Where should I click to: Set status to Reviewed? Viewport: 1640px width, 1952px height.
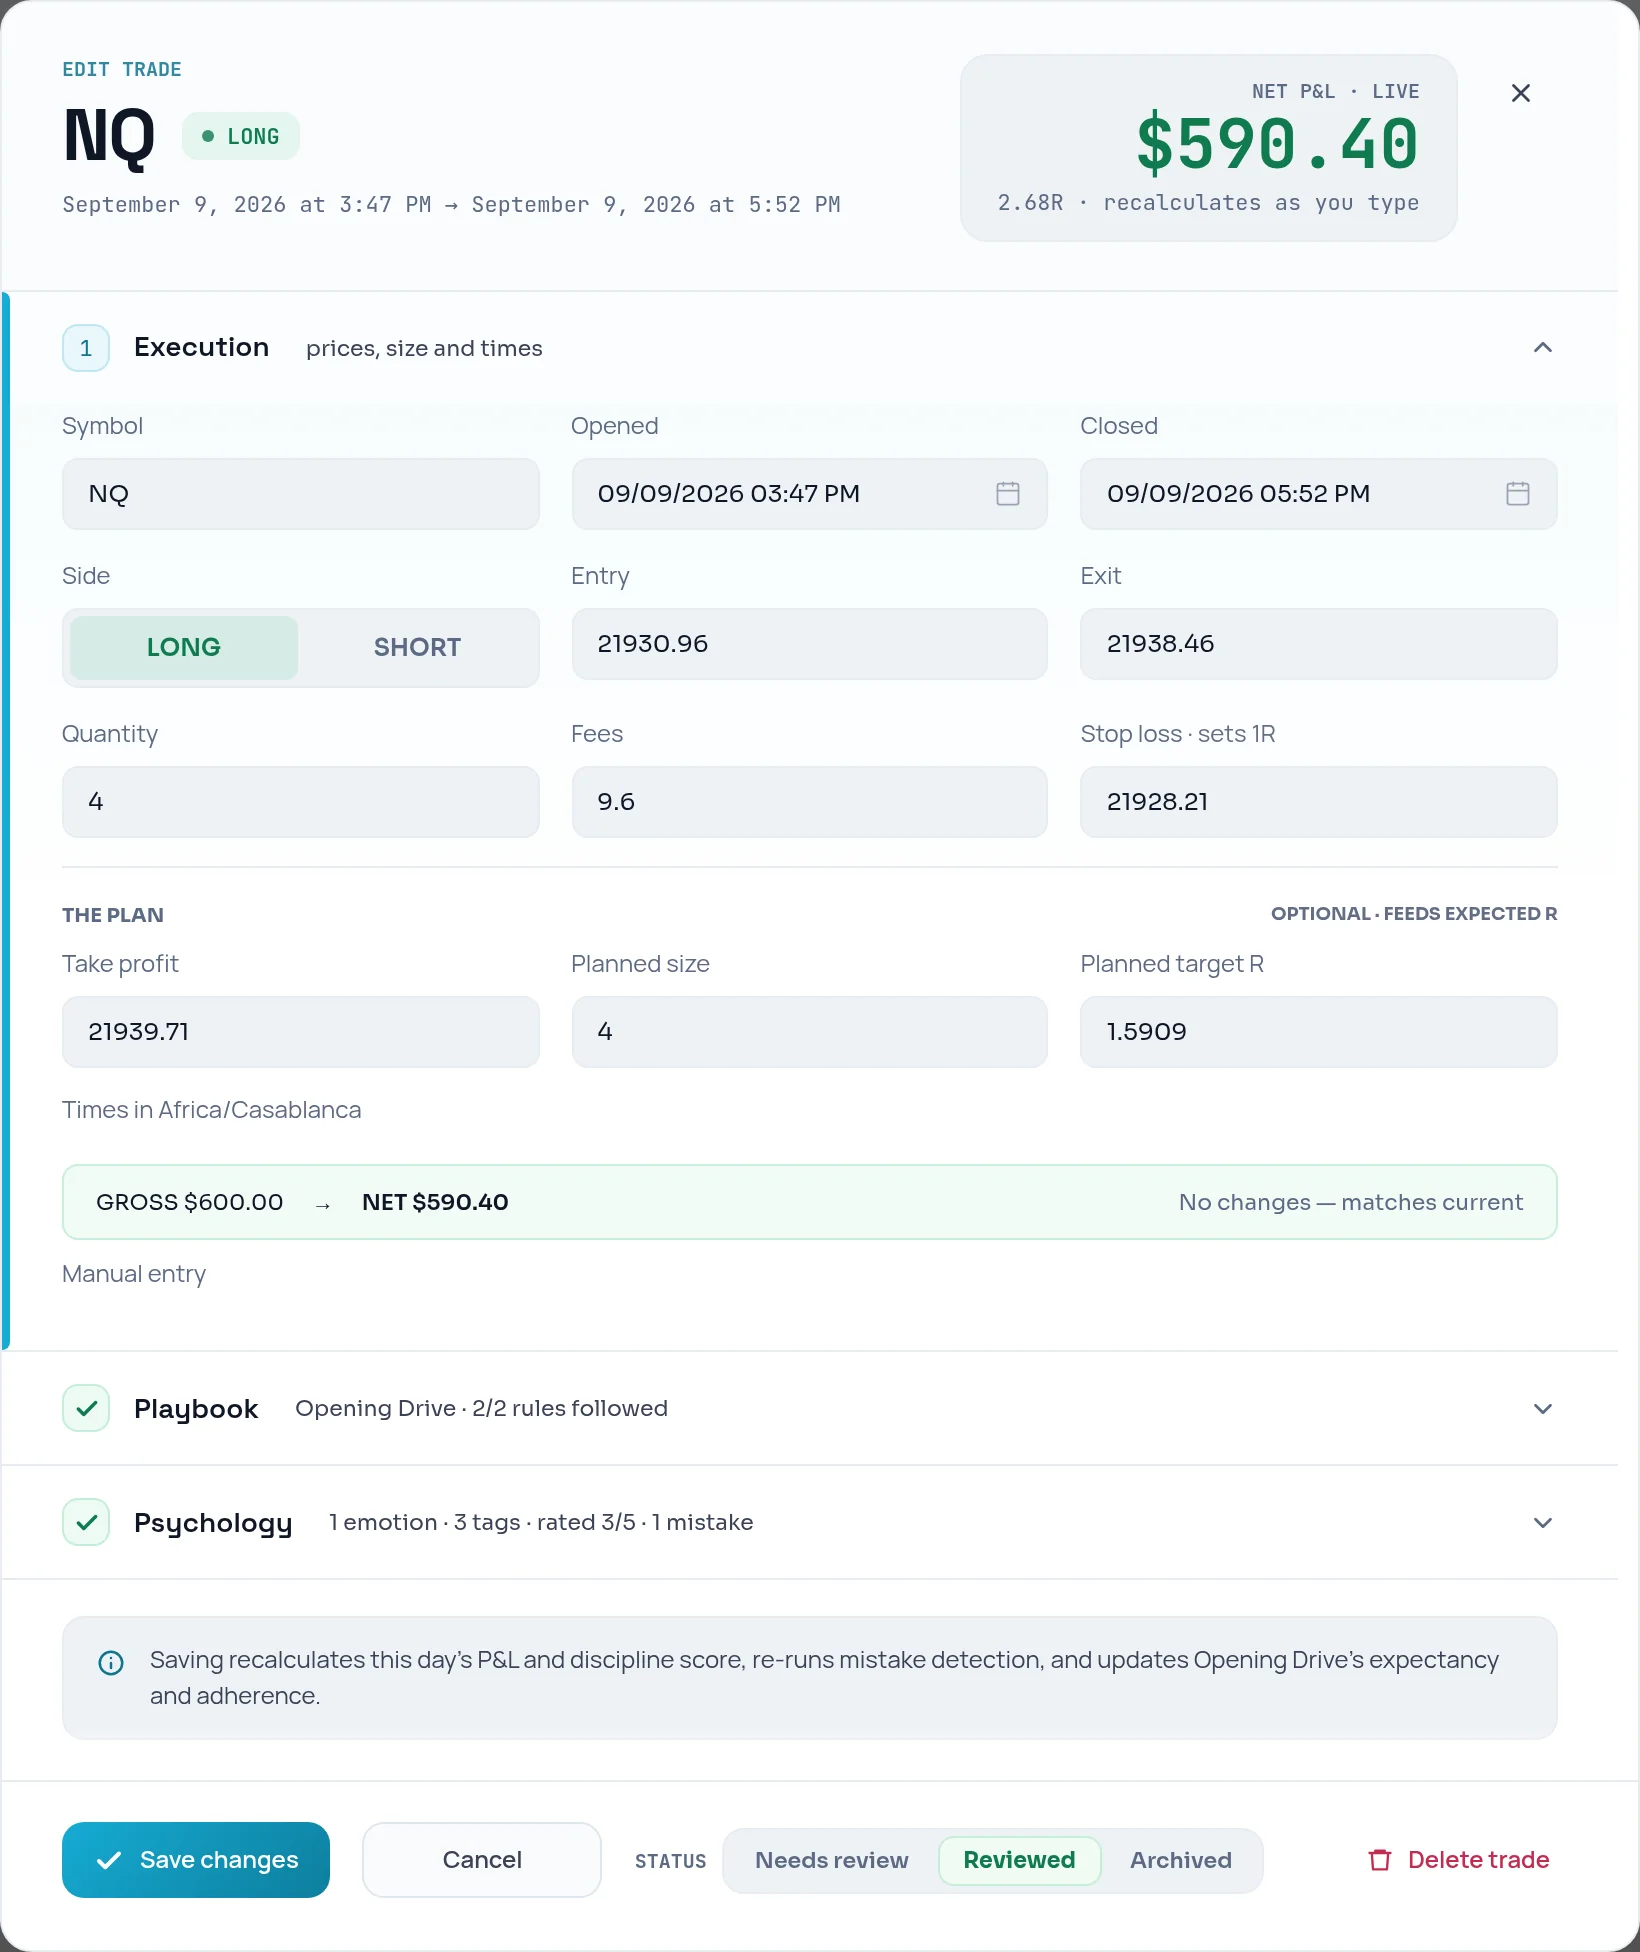pos(1019,1860)
